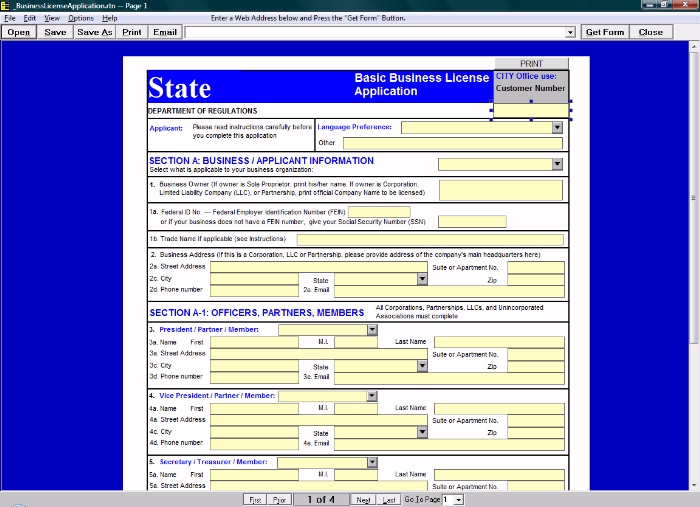Click the 2a Street Address field
This screenshot has height=507, width=700.
(x=319, y=267)
